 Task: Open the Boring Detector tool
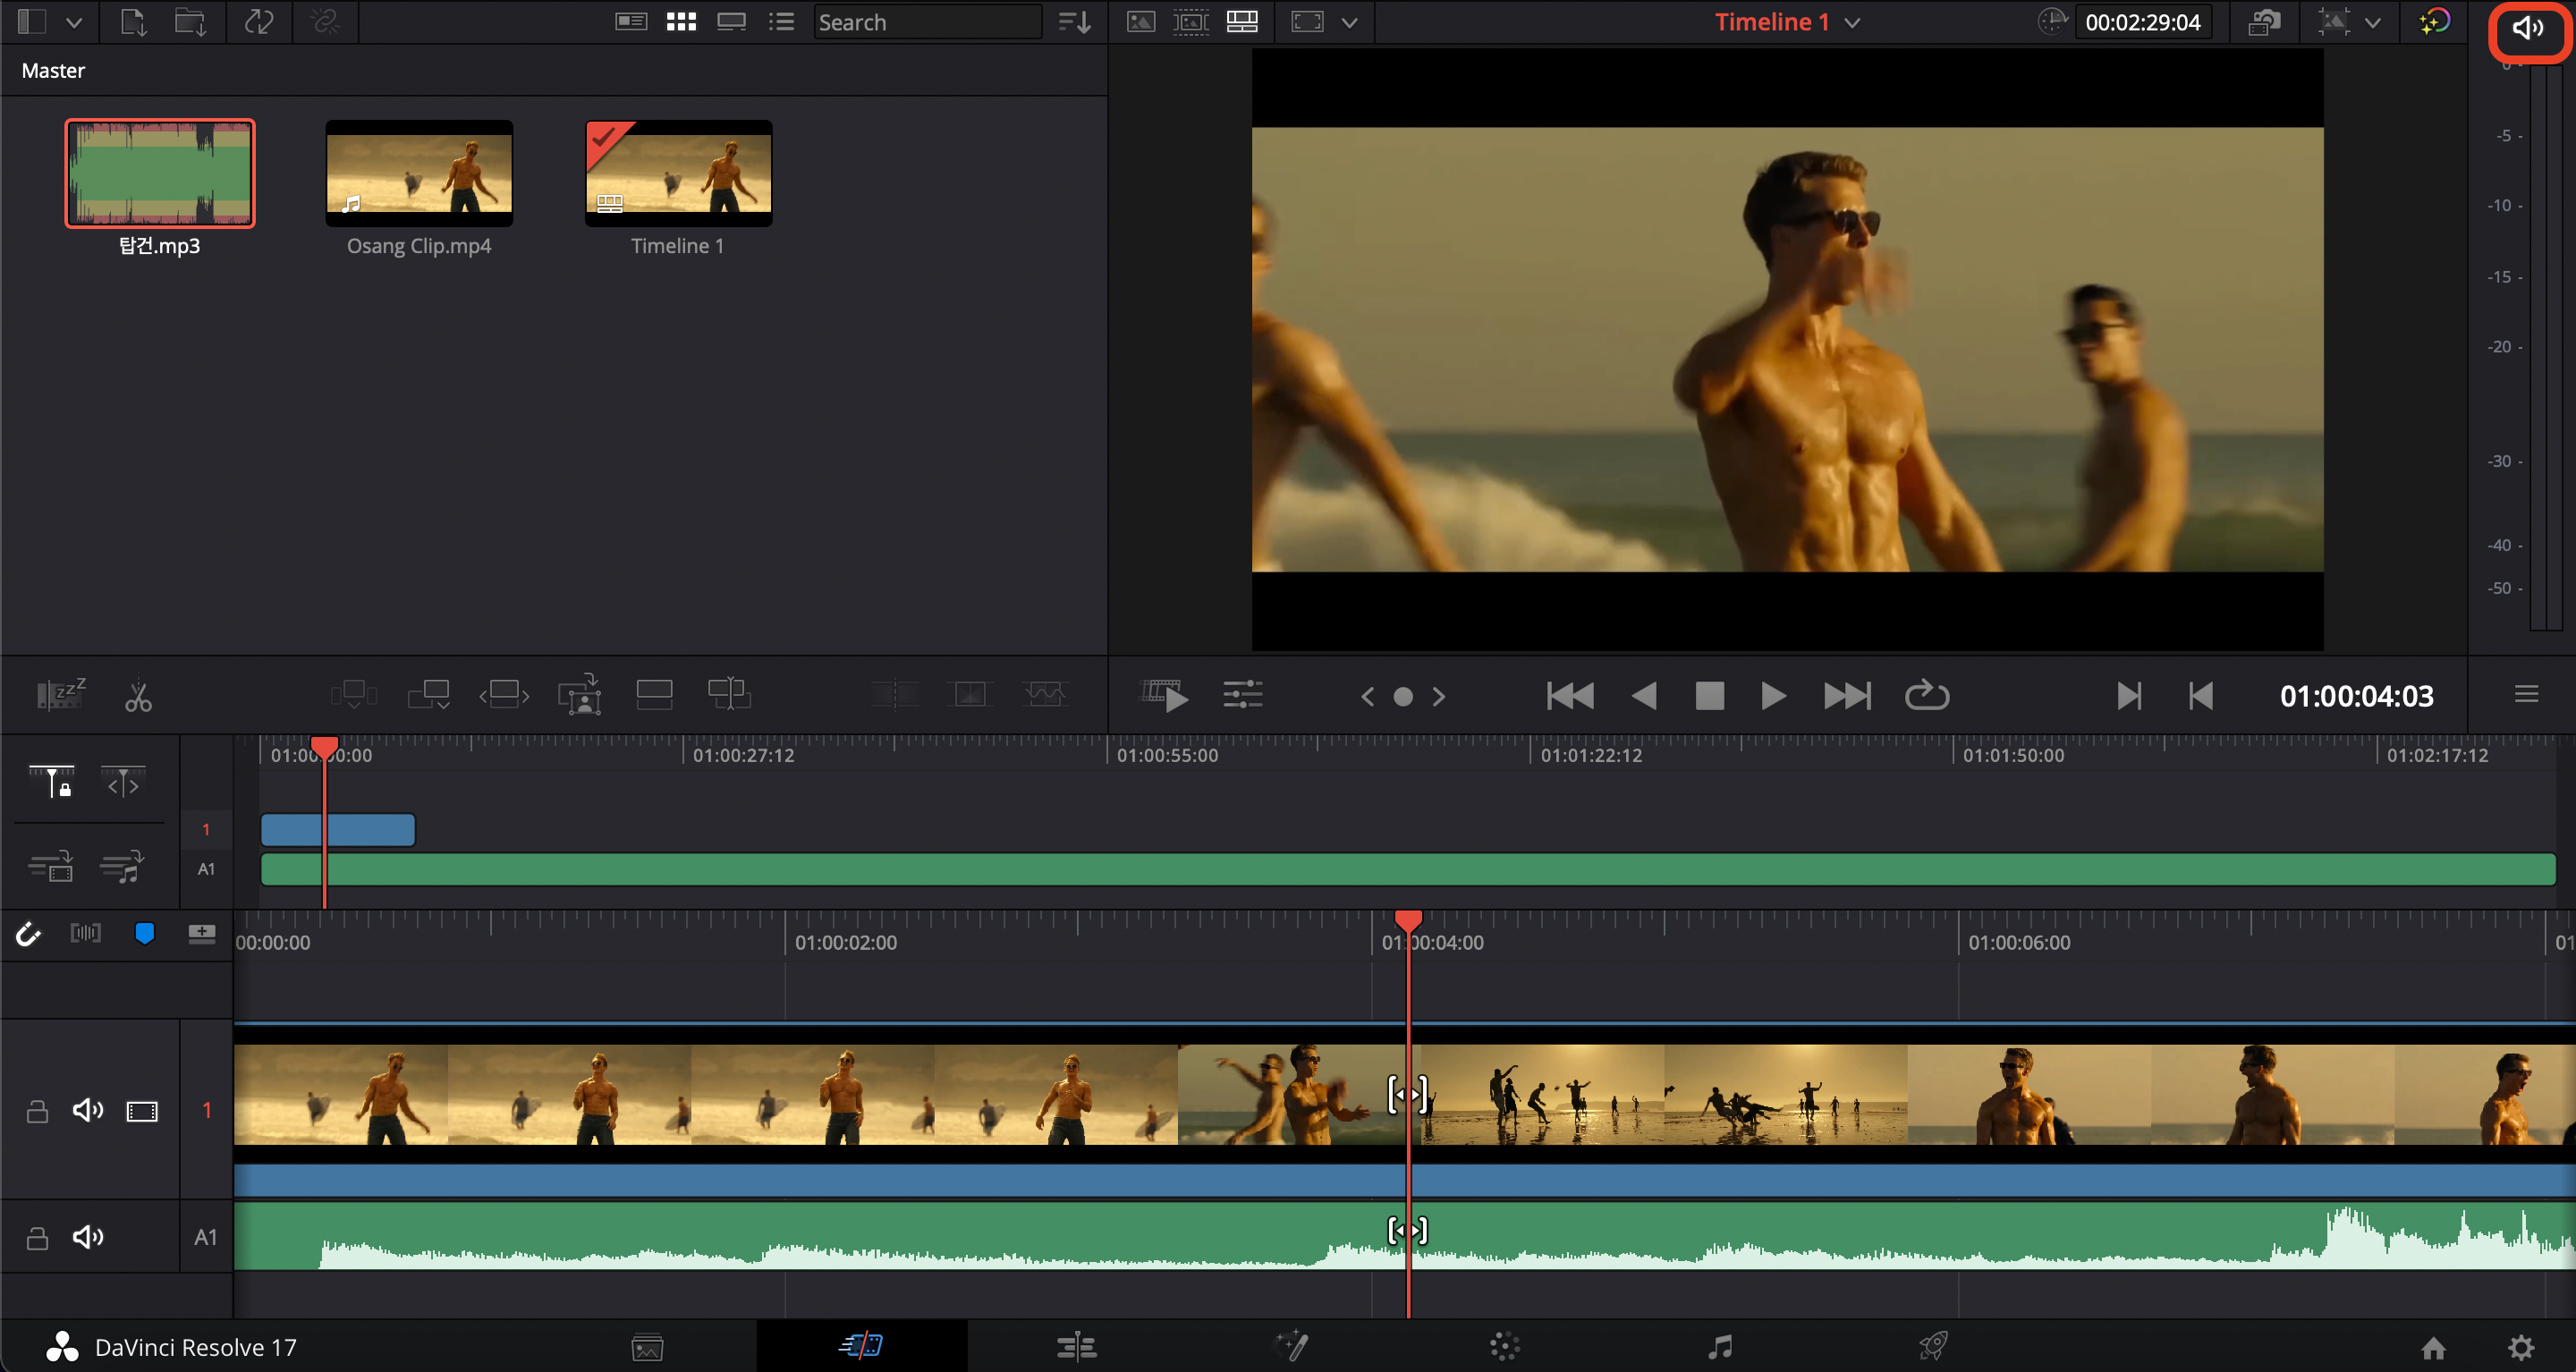61,694
